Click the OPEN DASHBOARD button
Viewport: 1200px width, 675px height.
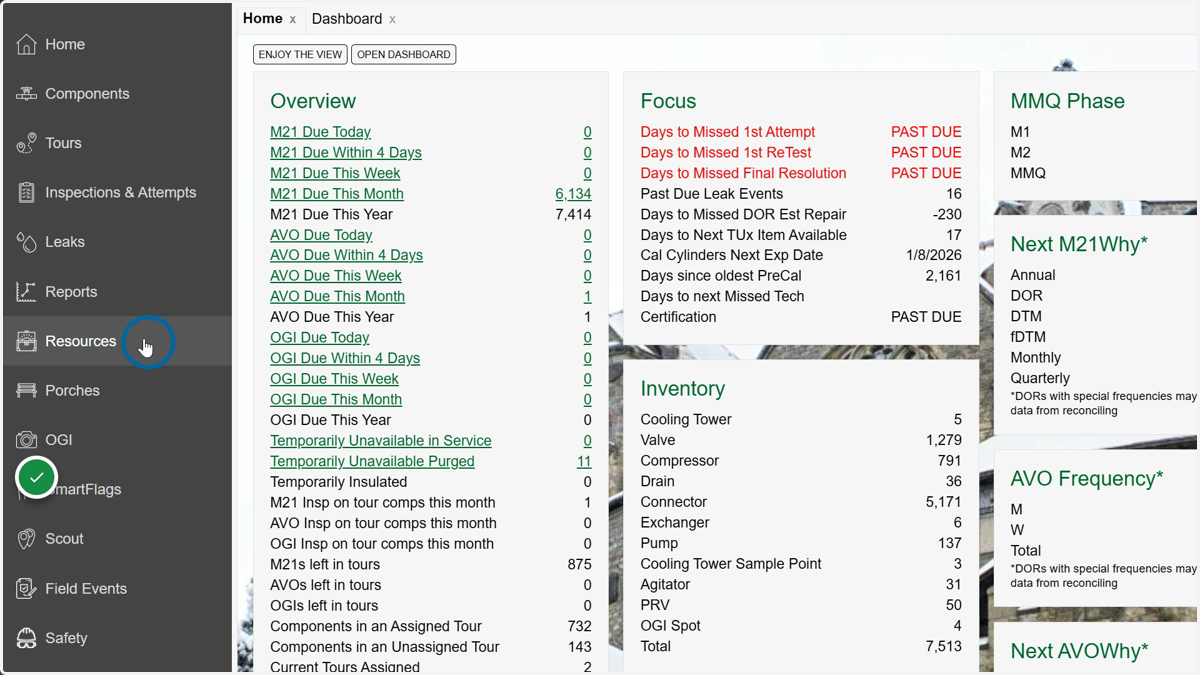pos(404,54)
